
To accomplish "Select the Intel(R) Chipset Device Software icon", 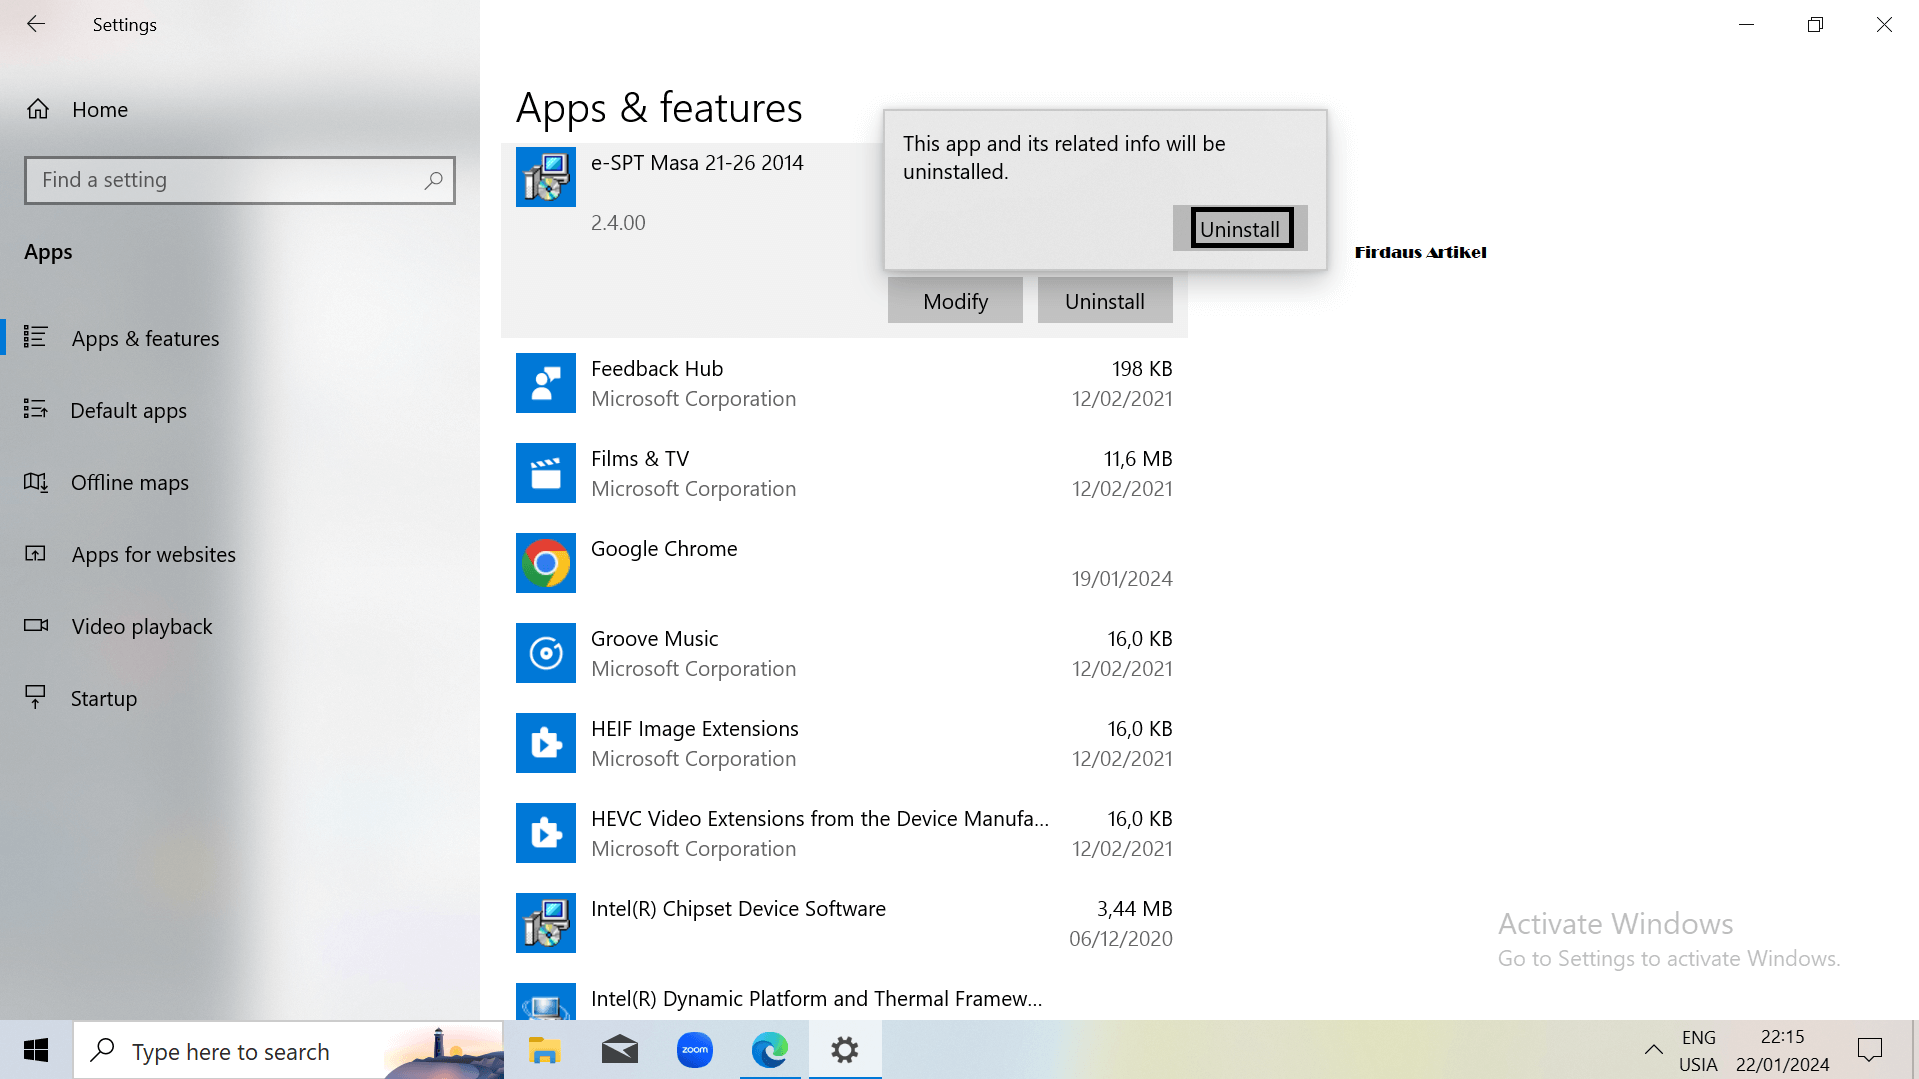I will 546,923.
